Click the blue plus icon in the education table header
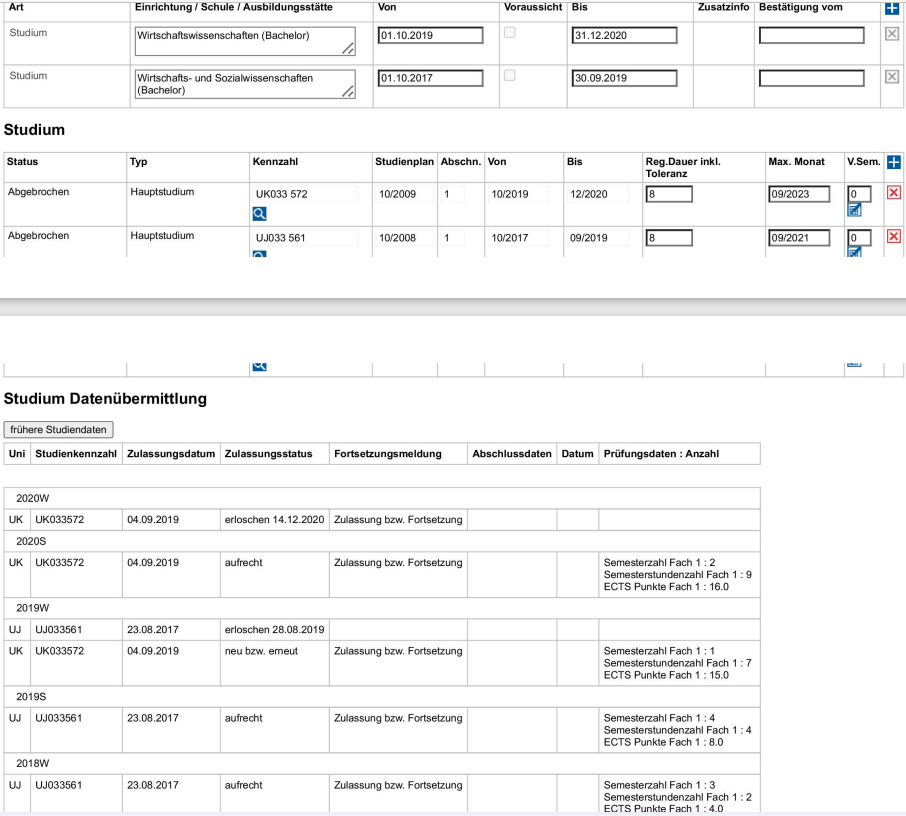The image size is (906, 816). point(892,9)
